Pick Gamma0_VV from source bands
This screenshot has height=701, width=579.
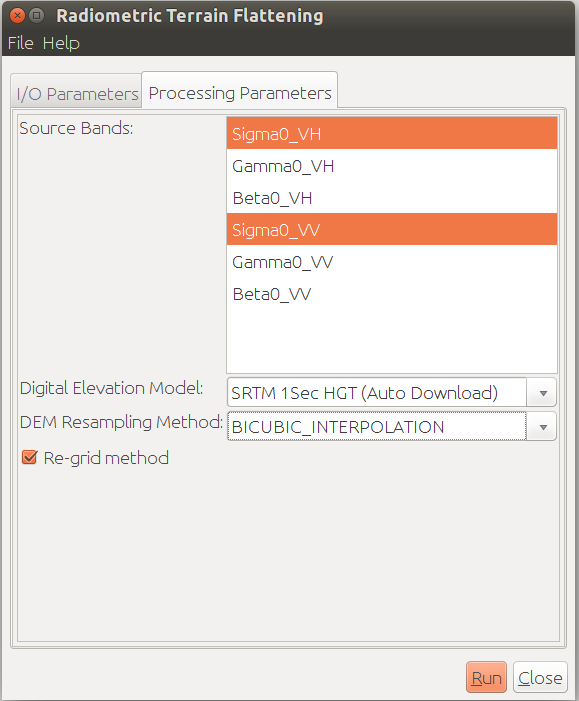pyautogui.click(x=392, y=262)
